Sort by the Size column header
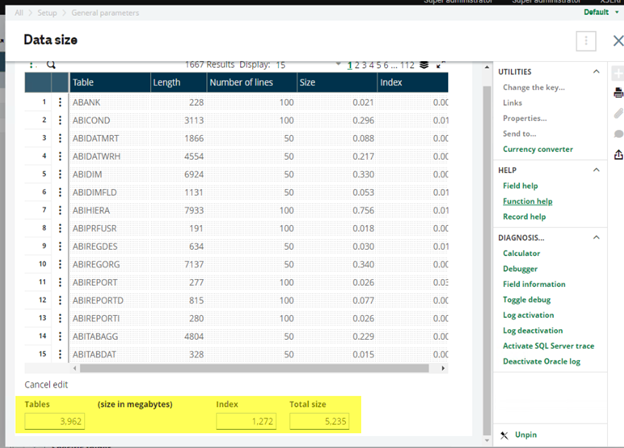Screen dimensions: 624x448 pos(337,82)
